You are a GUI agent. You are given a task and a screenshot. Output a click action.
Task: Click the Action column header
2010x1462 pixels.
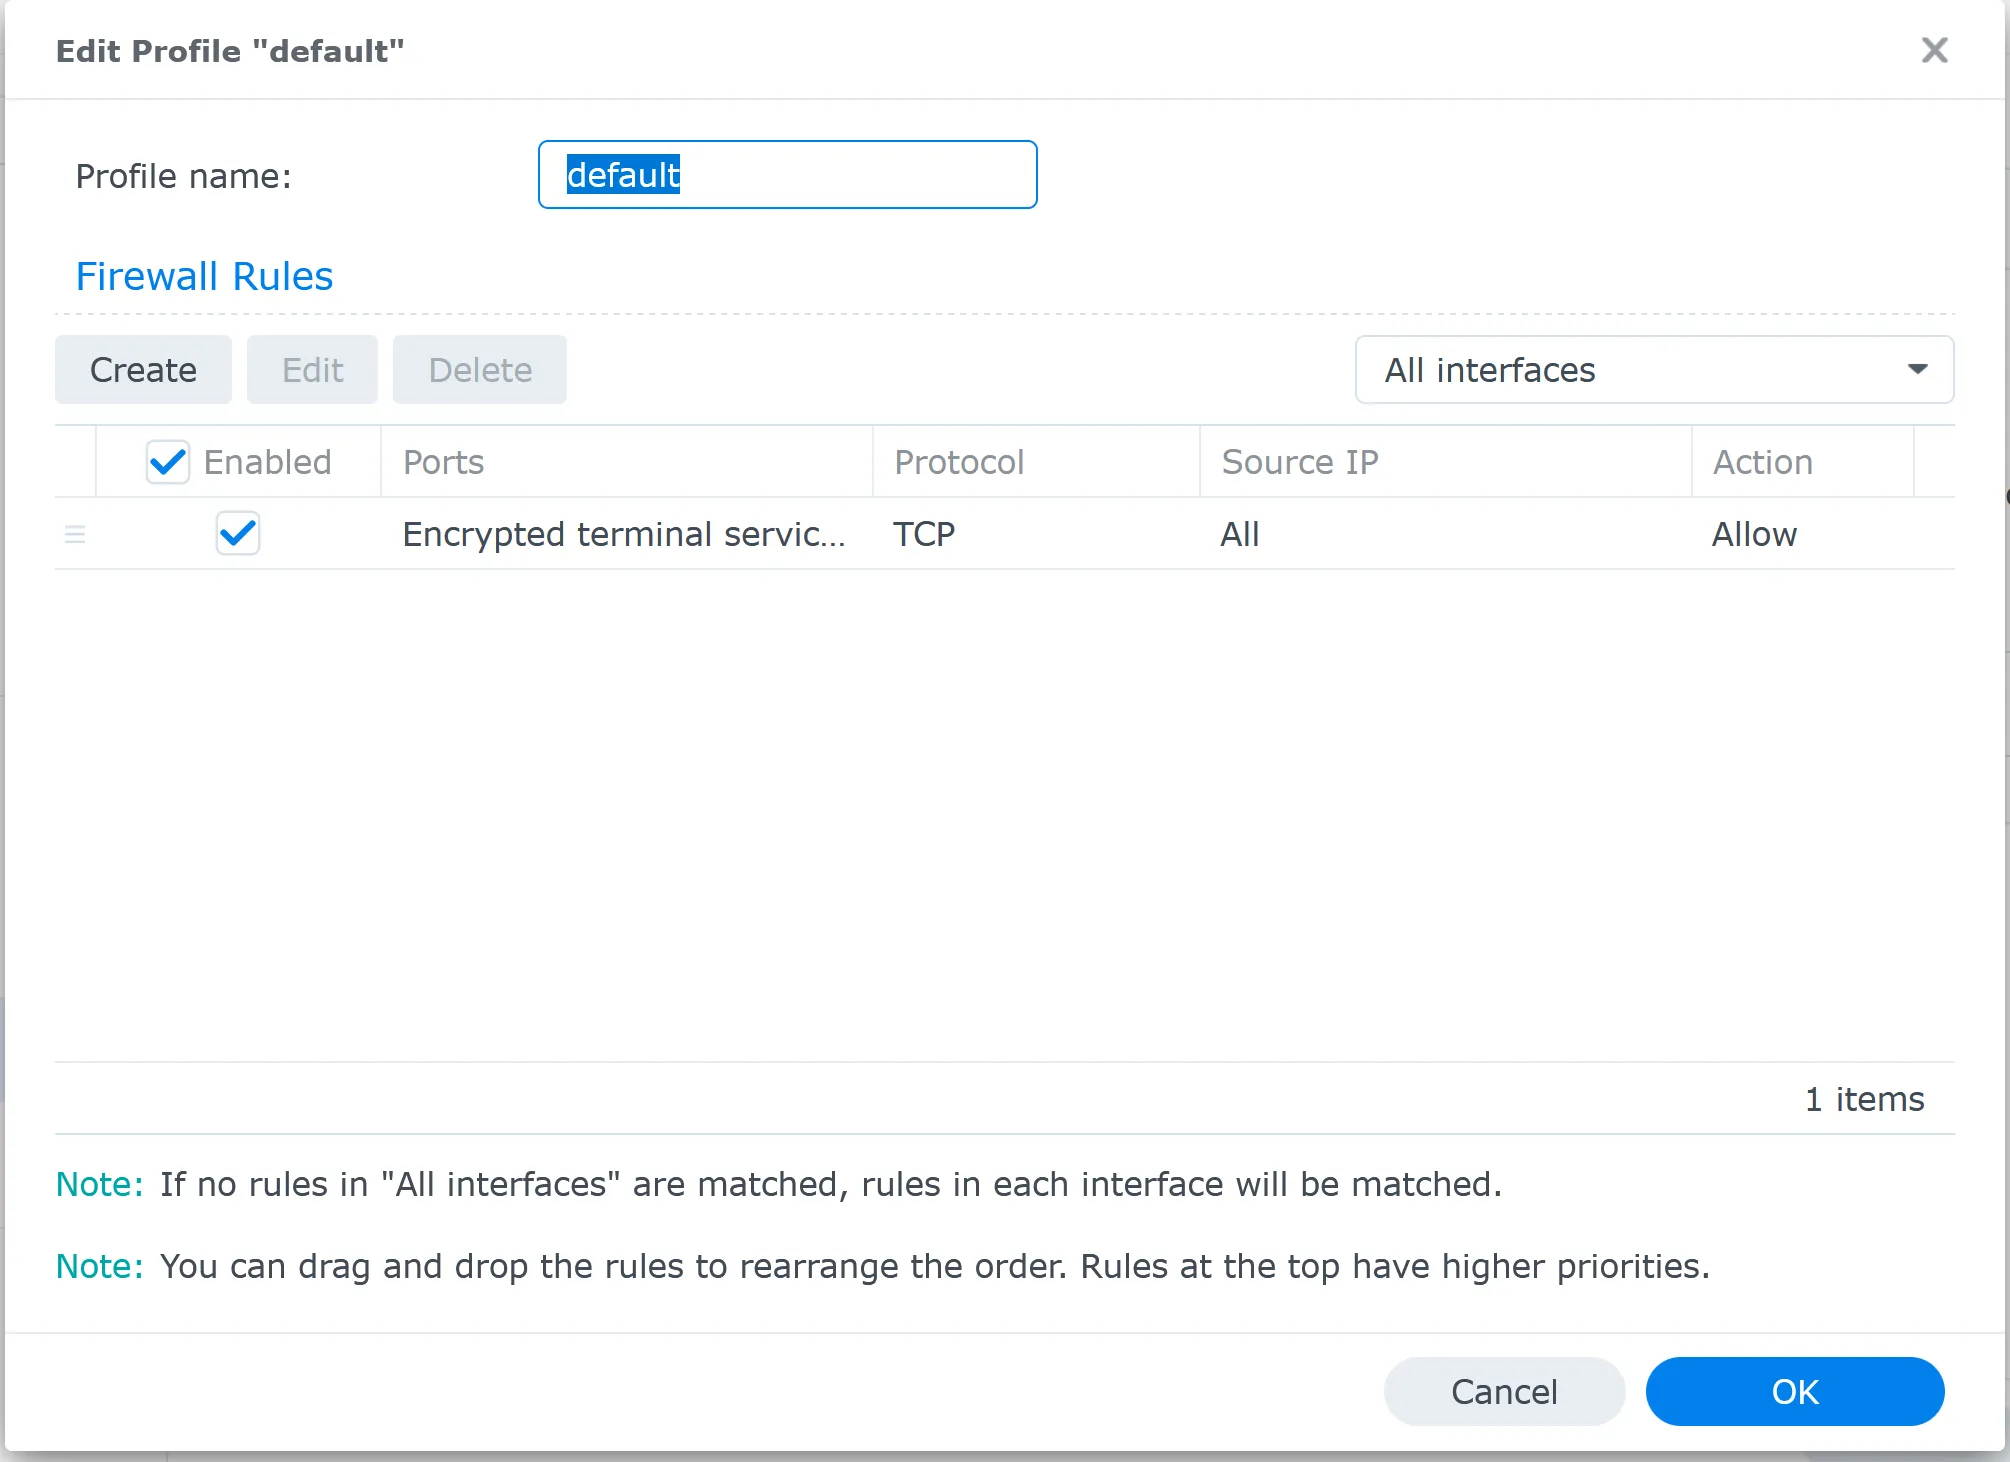coord(1762,461)
